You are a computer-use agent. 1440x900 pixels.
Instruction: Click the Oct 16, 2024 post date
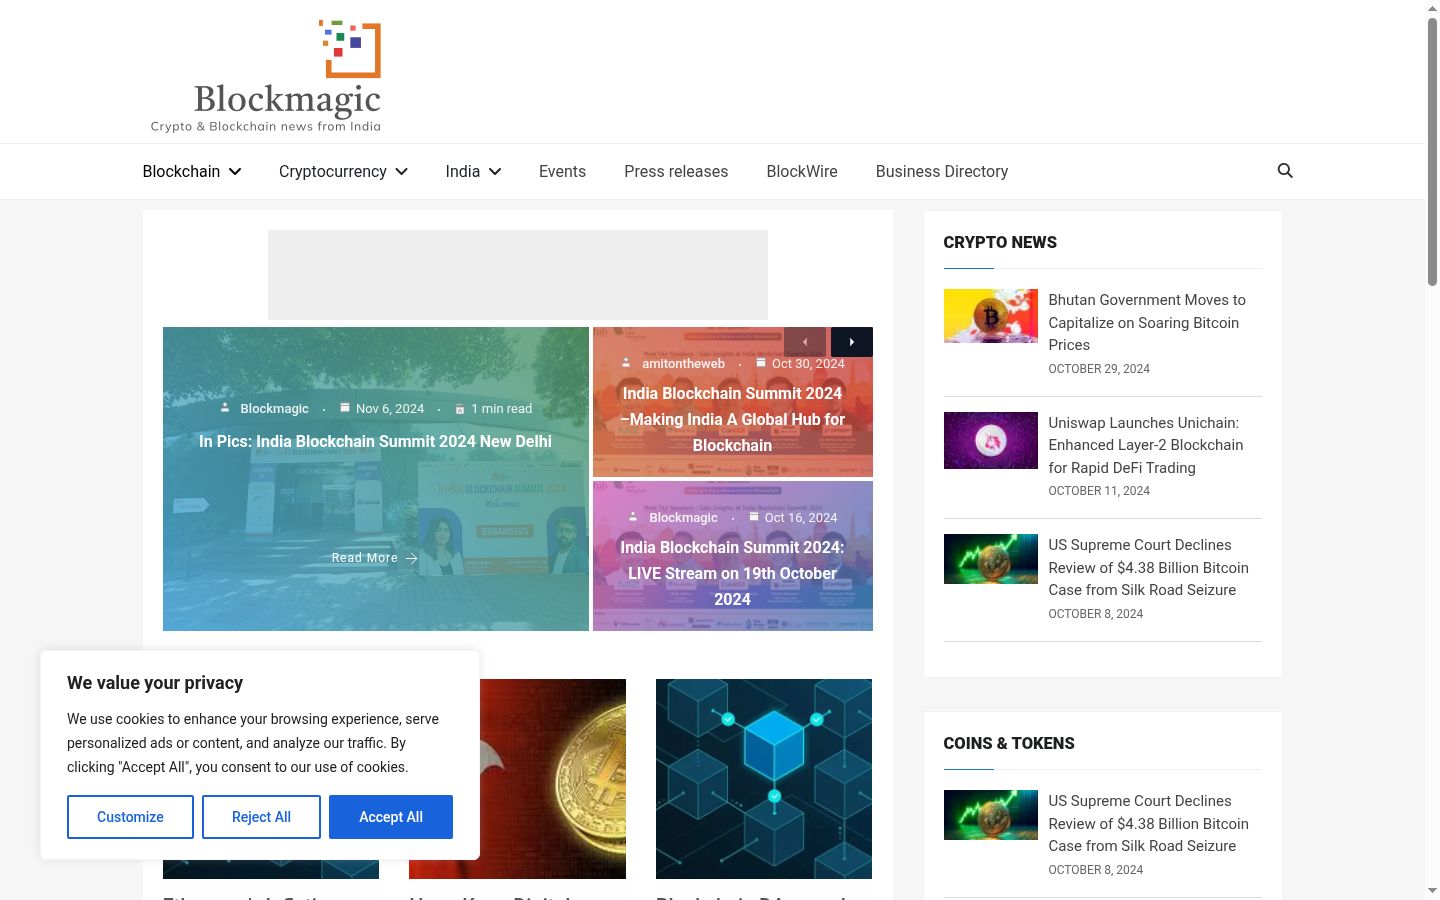coord(801,517)
